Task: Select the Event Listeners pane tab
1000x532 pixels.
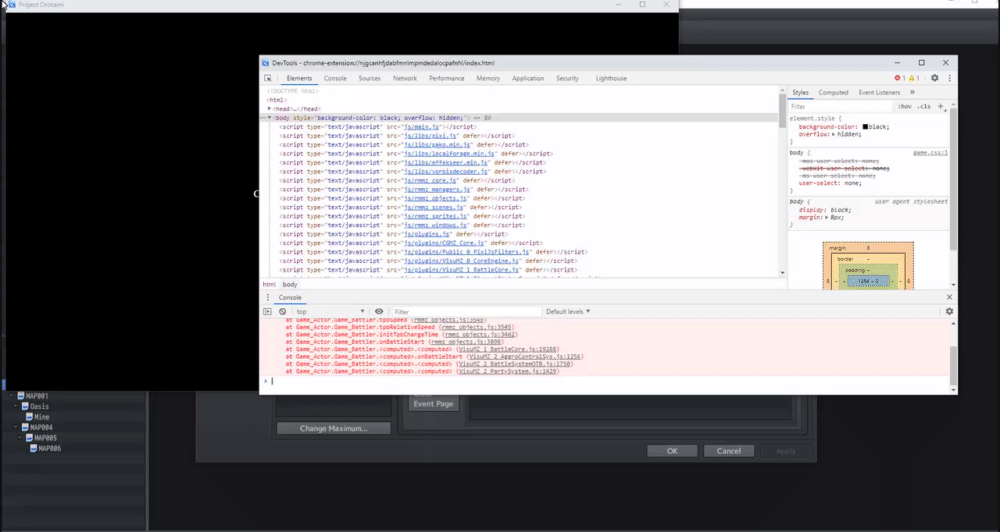Action: point(879,92)
